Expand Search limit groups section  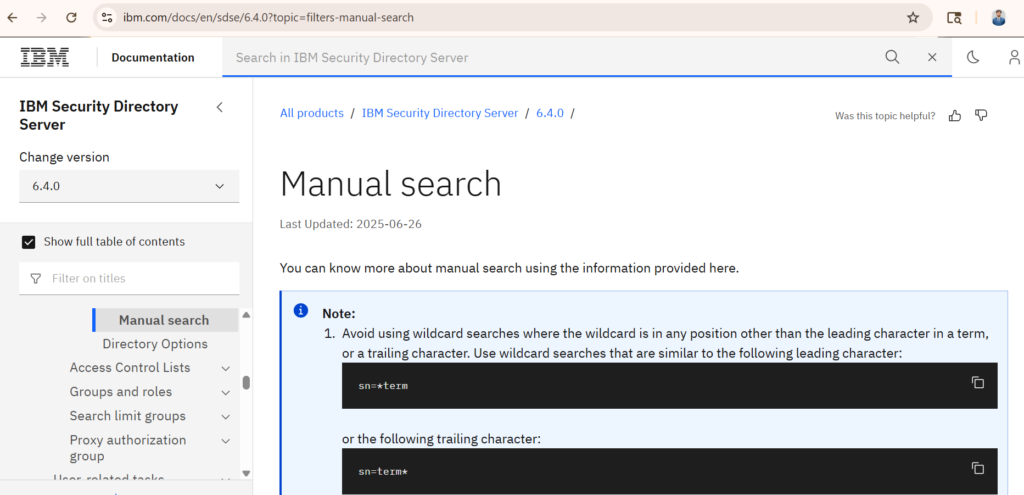[225, 417]
